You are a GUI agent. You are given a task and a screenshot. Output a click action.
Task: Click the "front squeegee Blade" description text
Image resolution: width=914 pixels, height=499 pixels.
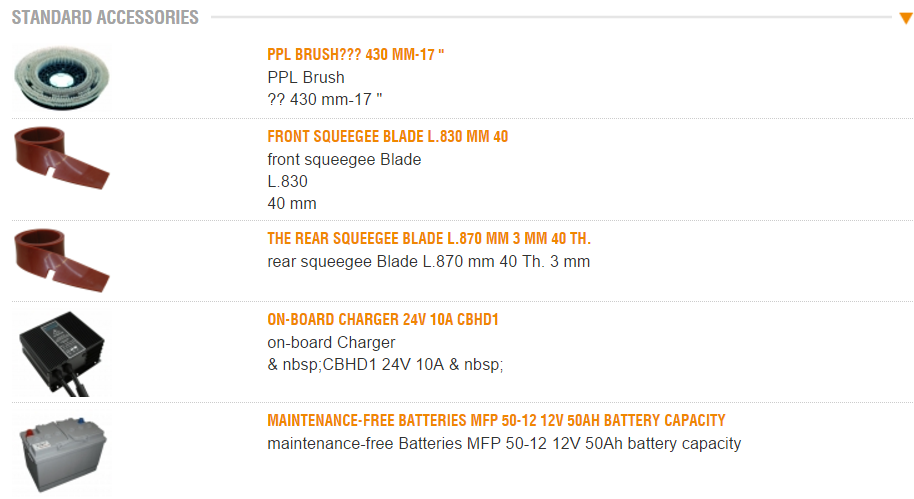[344, 159]
